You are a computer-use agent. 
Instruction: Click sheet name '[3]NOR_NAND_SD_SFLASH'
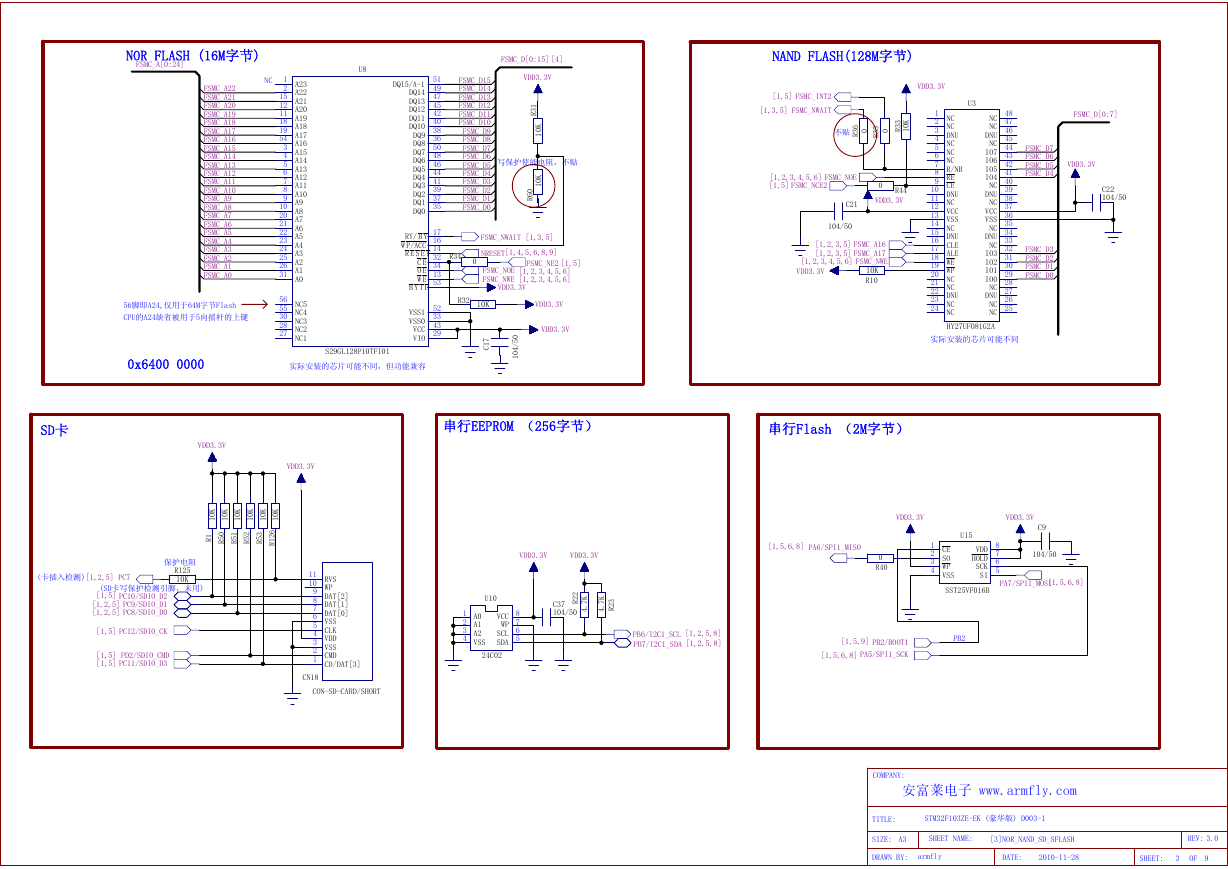point(1032,839)
